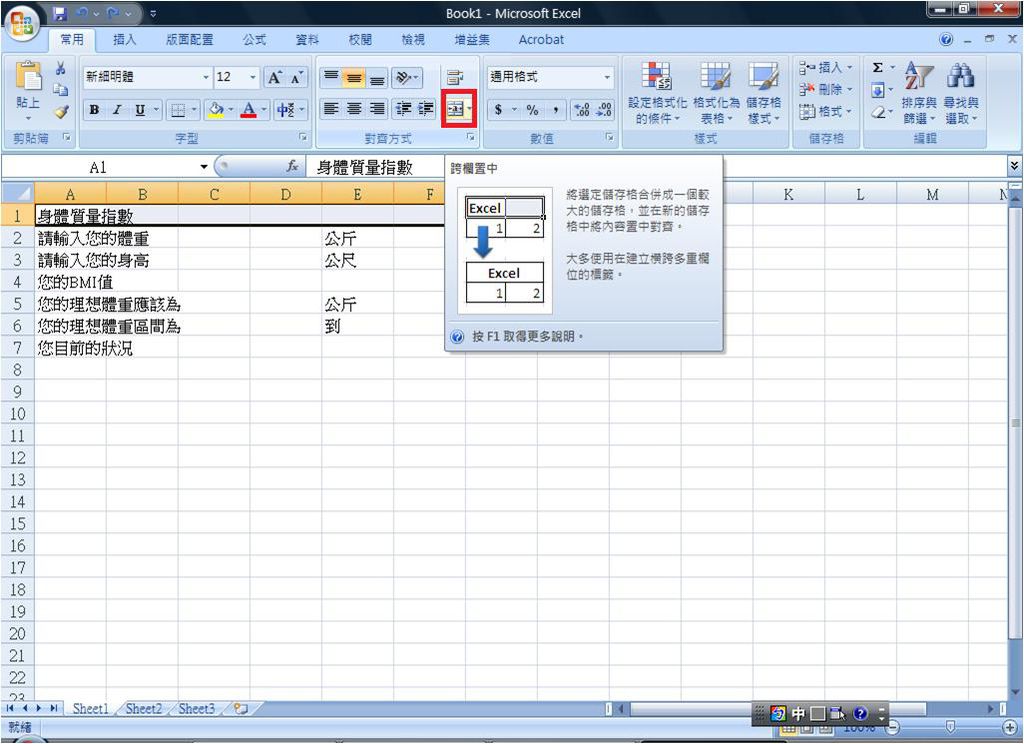Screen dimensions: 1024x744
Task: Open Conditional Formatting (設定格式化的條件)
Action: [x=657, y=93]
